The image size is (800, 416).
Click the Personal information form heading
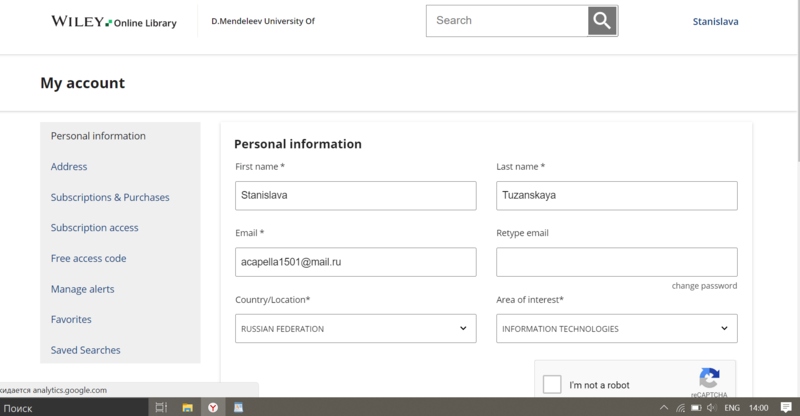297,144
